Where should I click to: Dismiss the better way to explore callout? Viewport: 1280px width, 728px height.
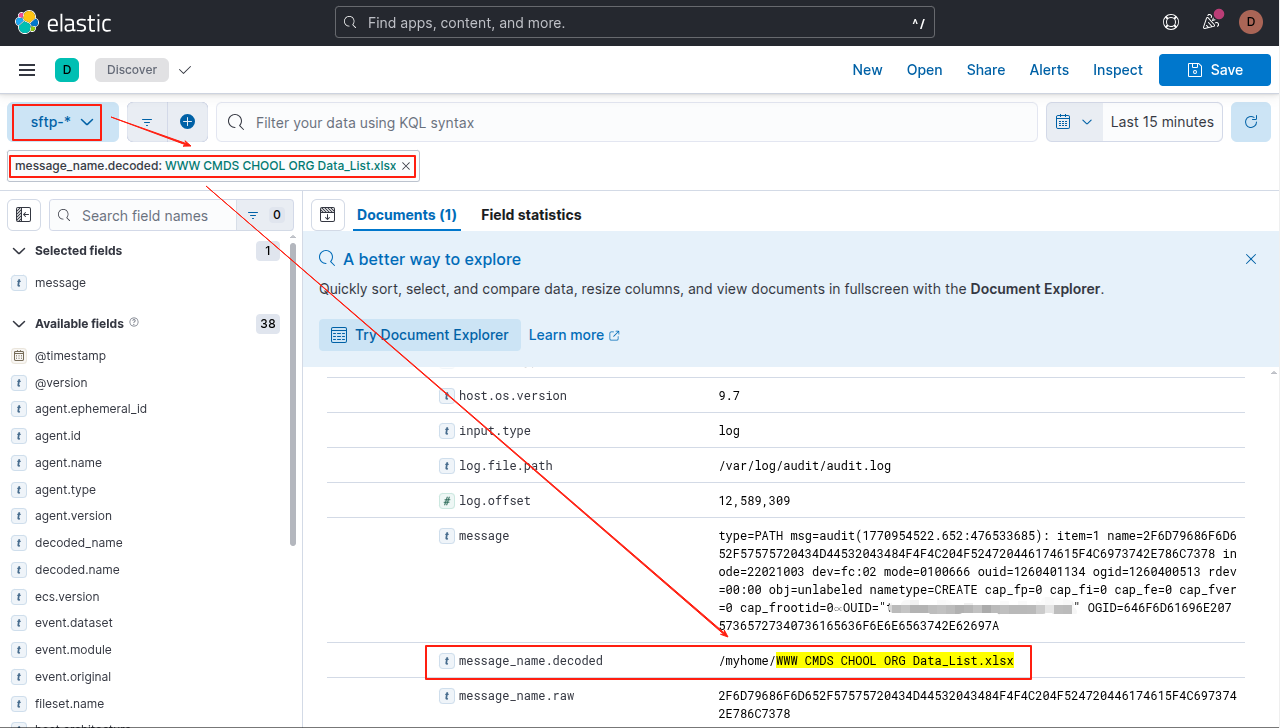[x=1250, y=259]
